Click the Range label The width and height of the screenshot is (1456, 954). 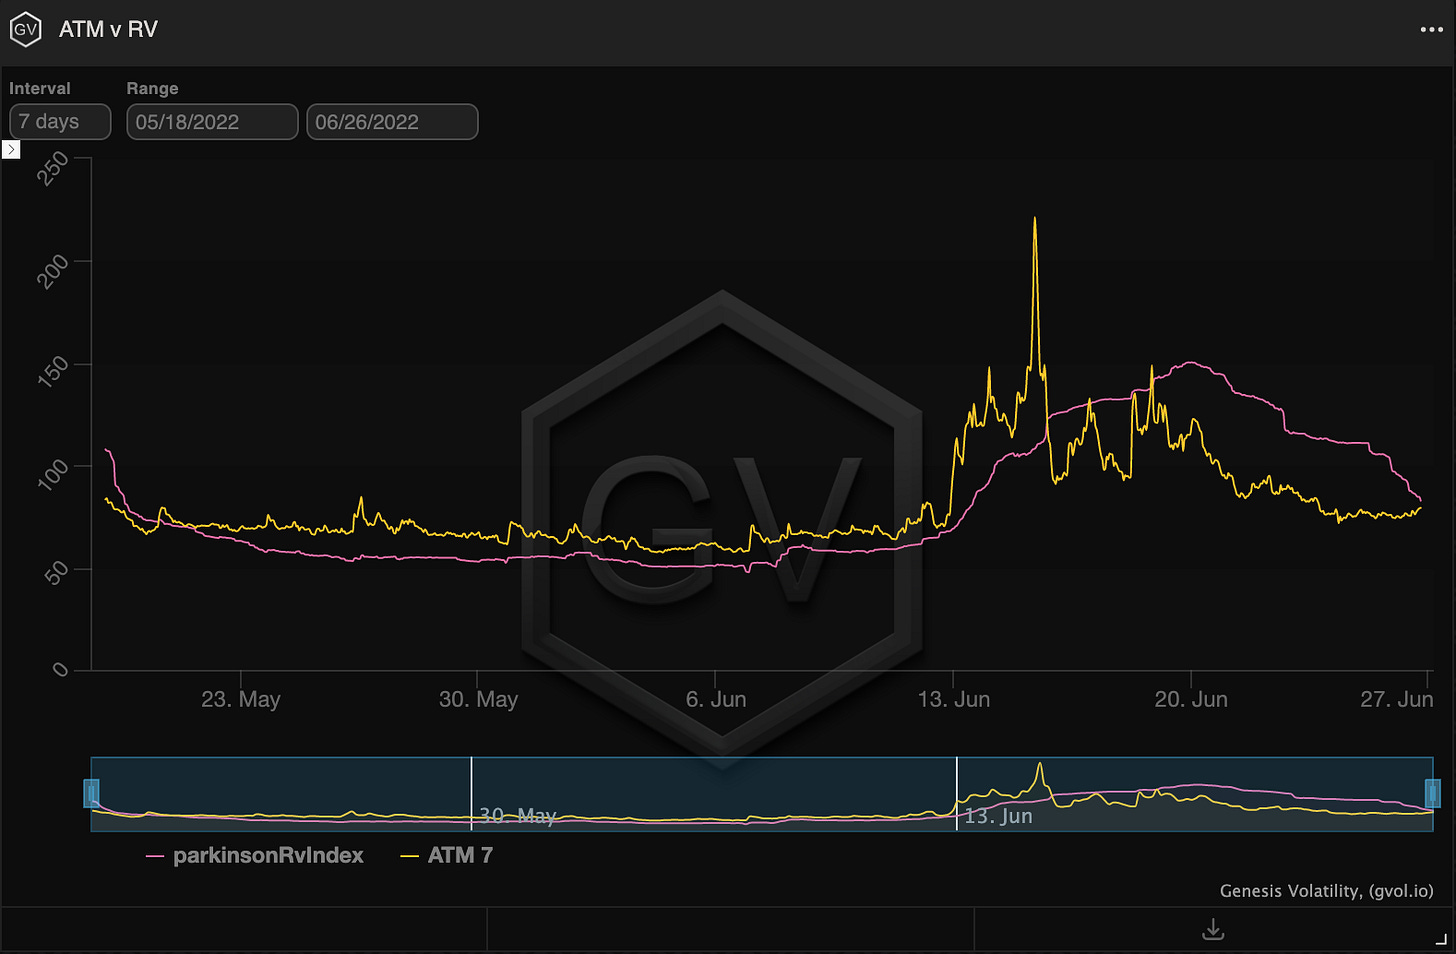pos(152,88)
